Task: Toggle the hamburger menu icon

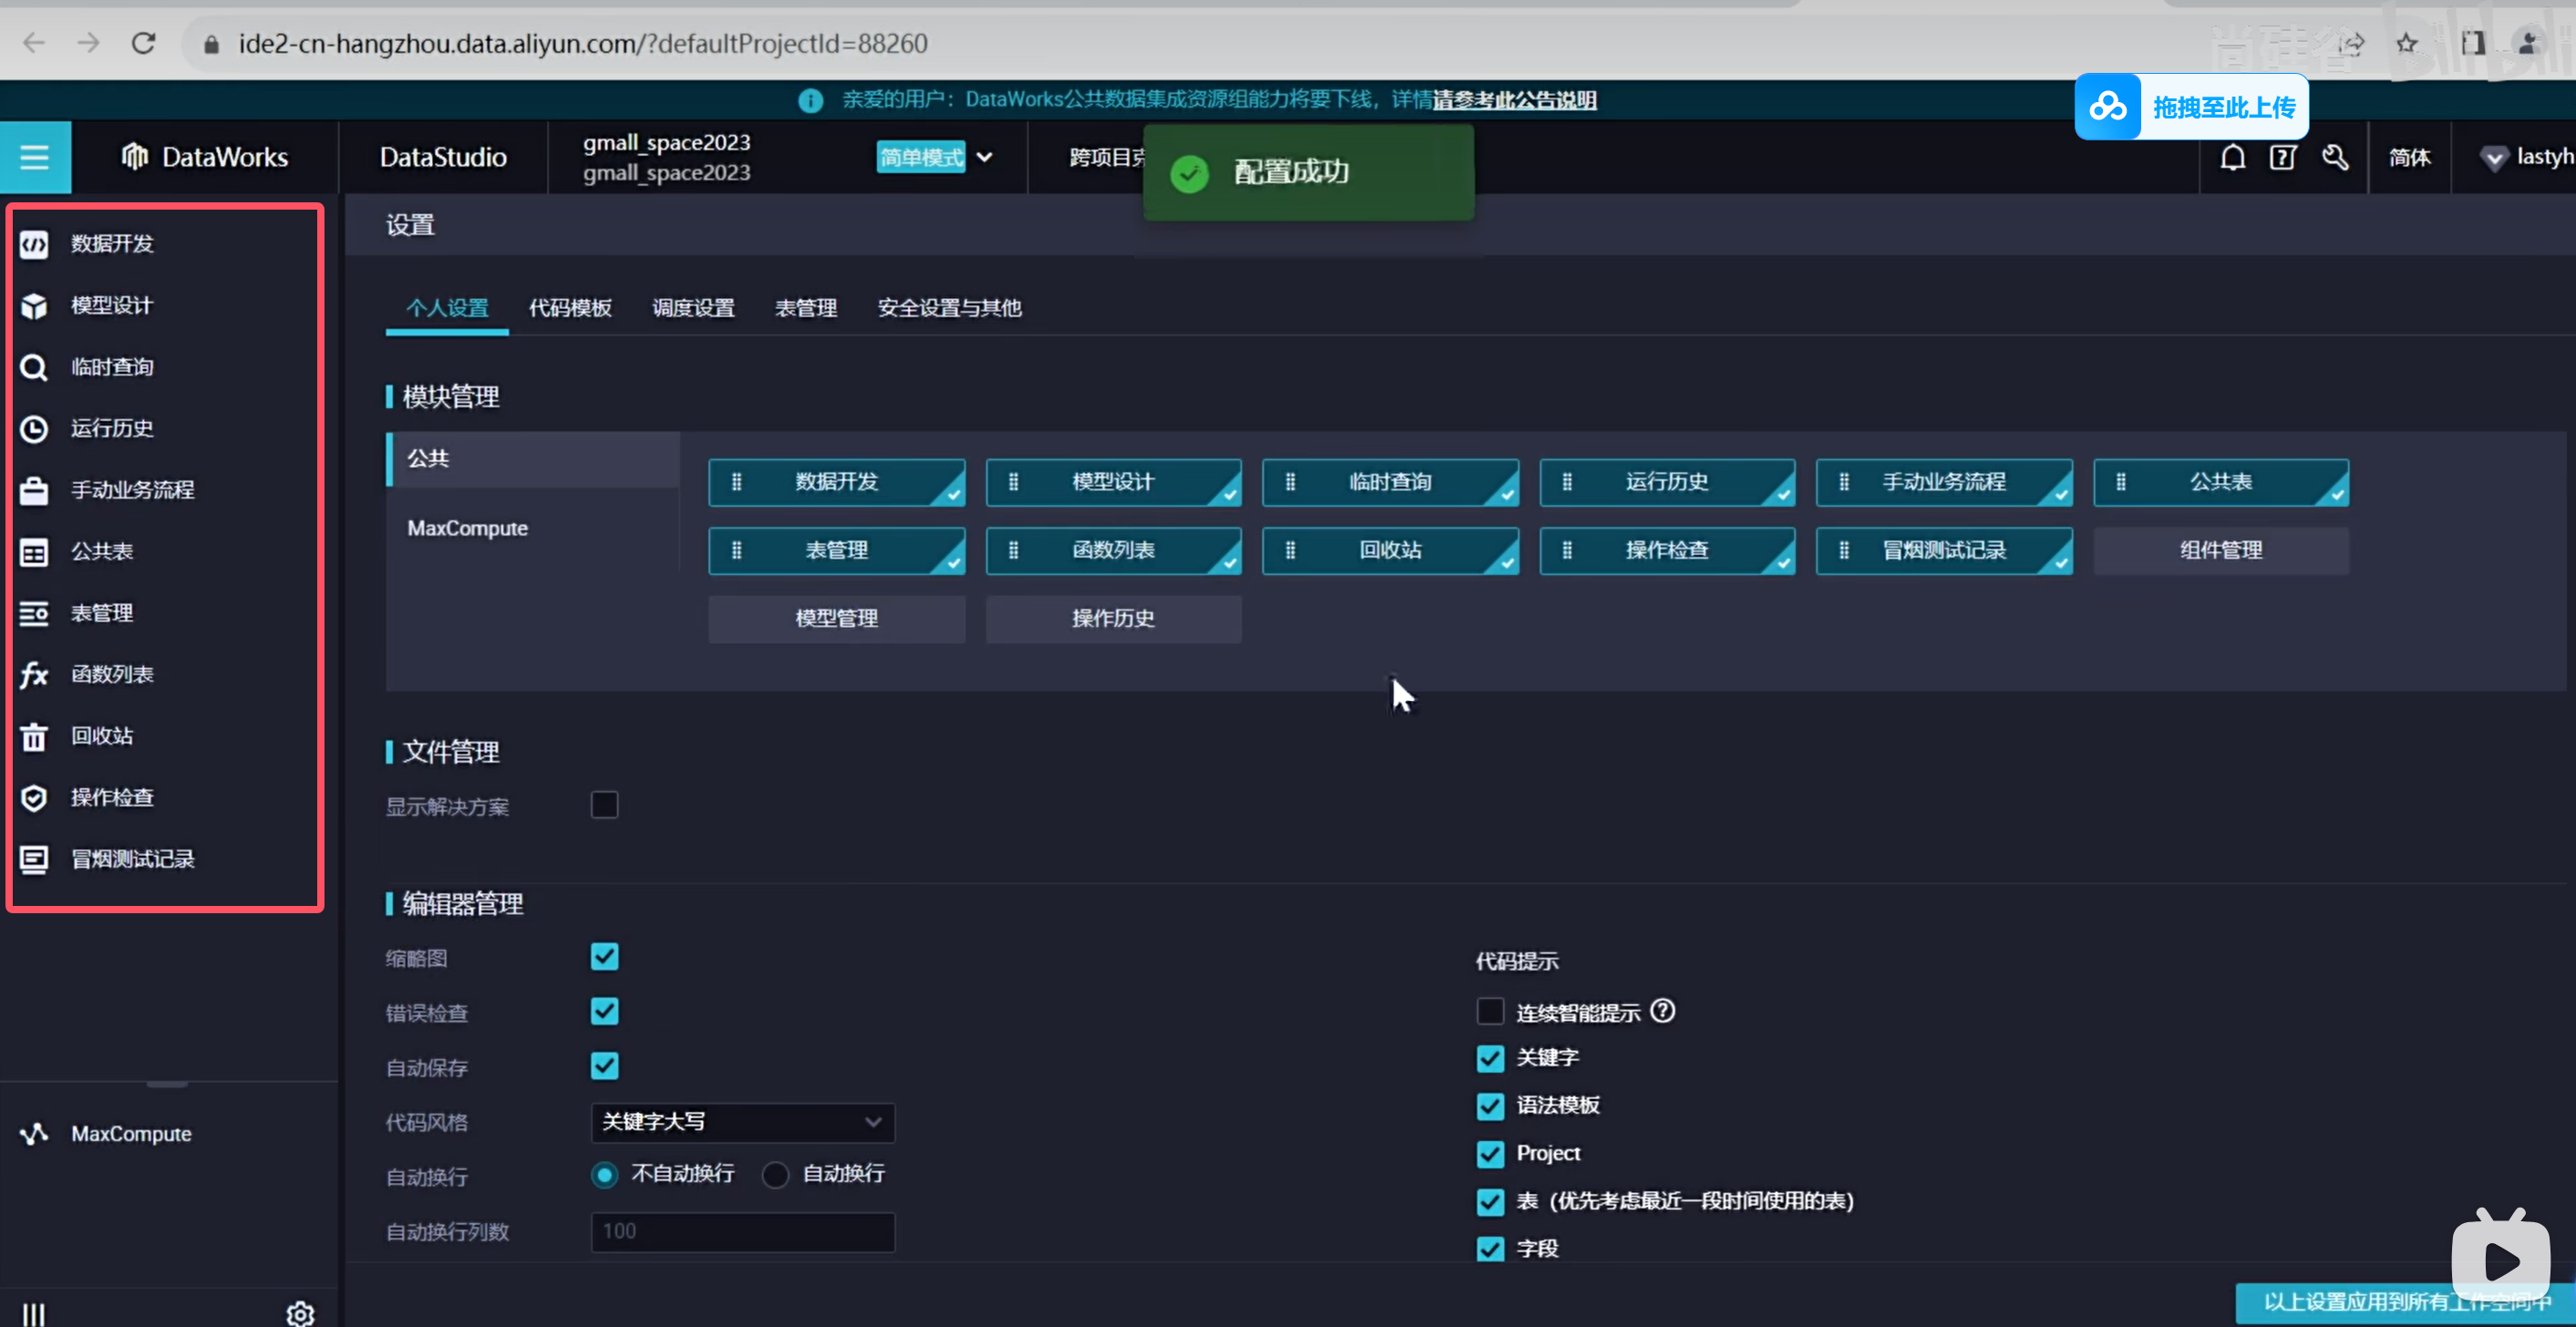Action: 35,158
